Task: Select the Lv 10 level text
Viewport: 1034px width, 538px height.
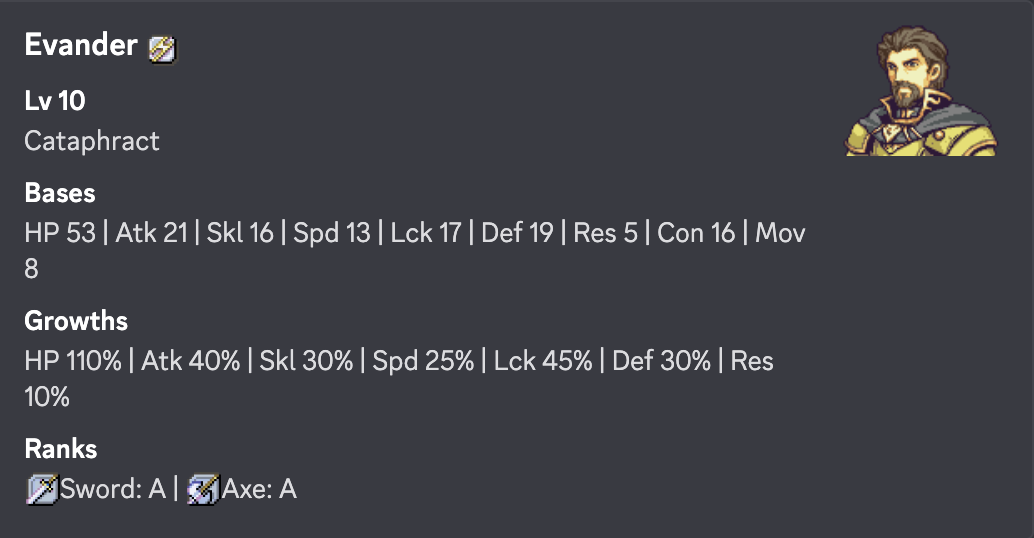Action: point(55,101)
